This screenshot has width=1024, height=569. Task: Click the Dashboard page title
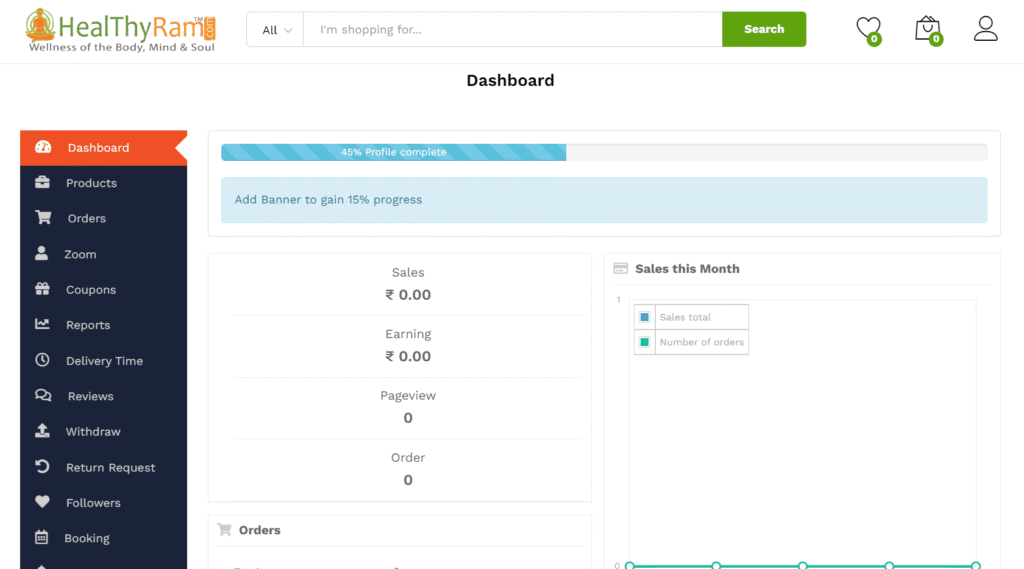tap(510, 80)
